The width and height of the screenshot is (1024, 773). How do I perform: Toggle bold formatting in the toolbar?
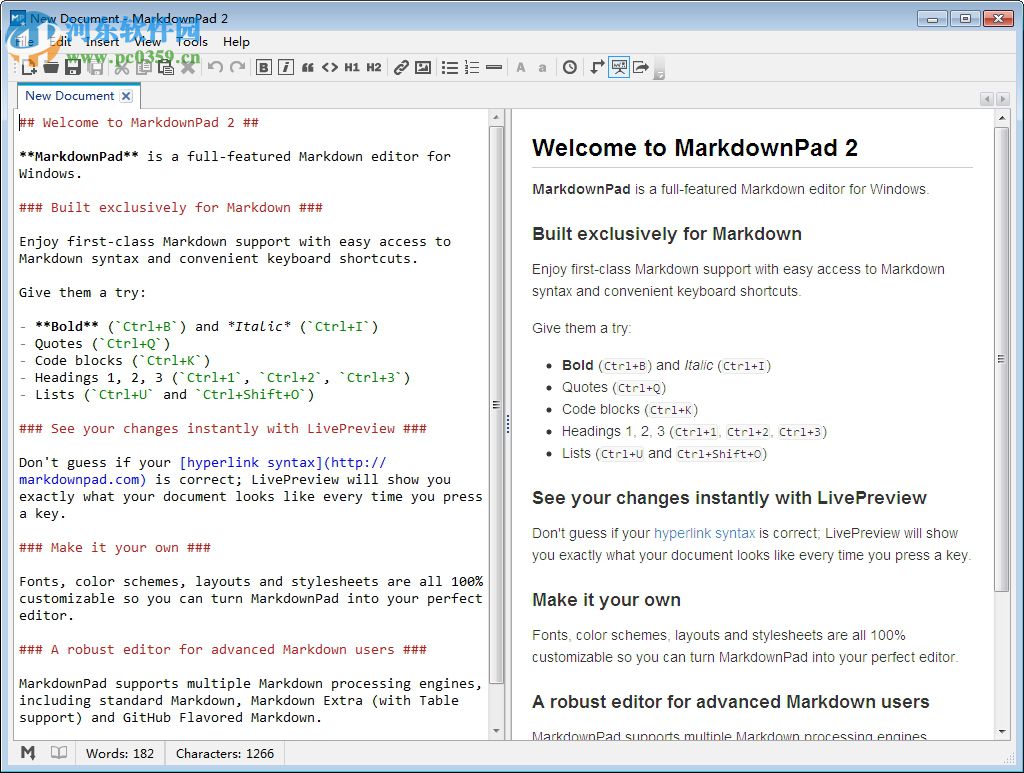[263, 67]
